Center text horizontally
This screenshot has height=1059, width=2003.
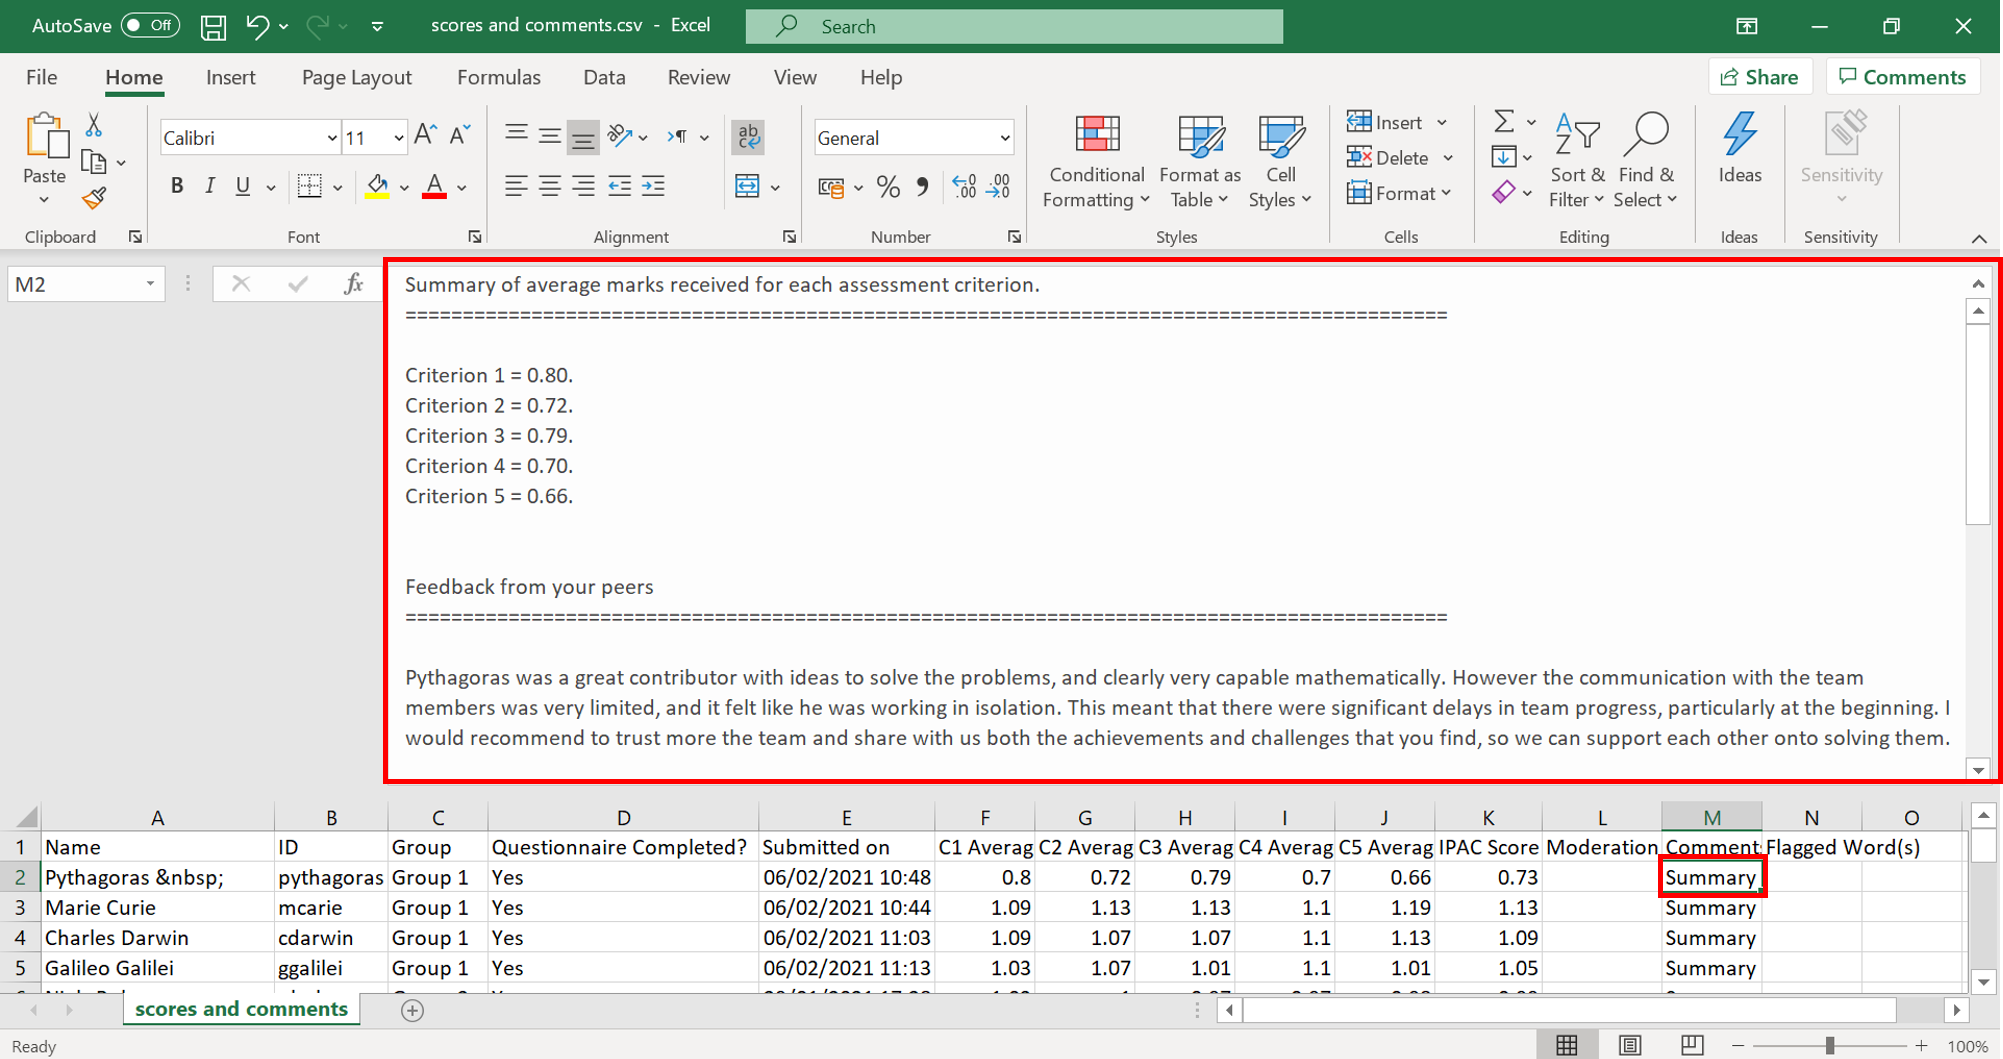click(549, 186)
